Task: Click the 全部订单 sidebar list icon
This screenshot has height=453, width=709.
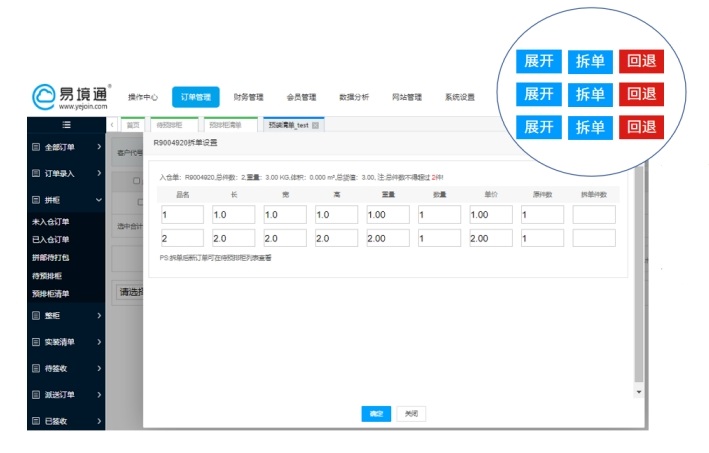Action: pyautogui.click(x=36, y=148)
